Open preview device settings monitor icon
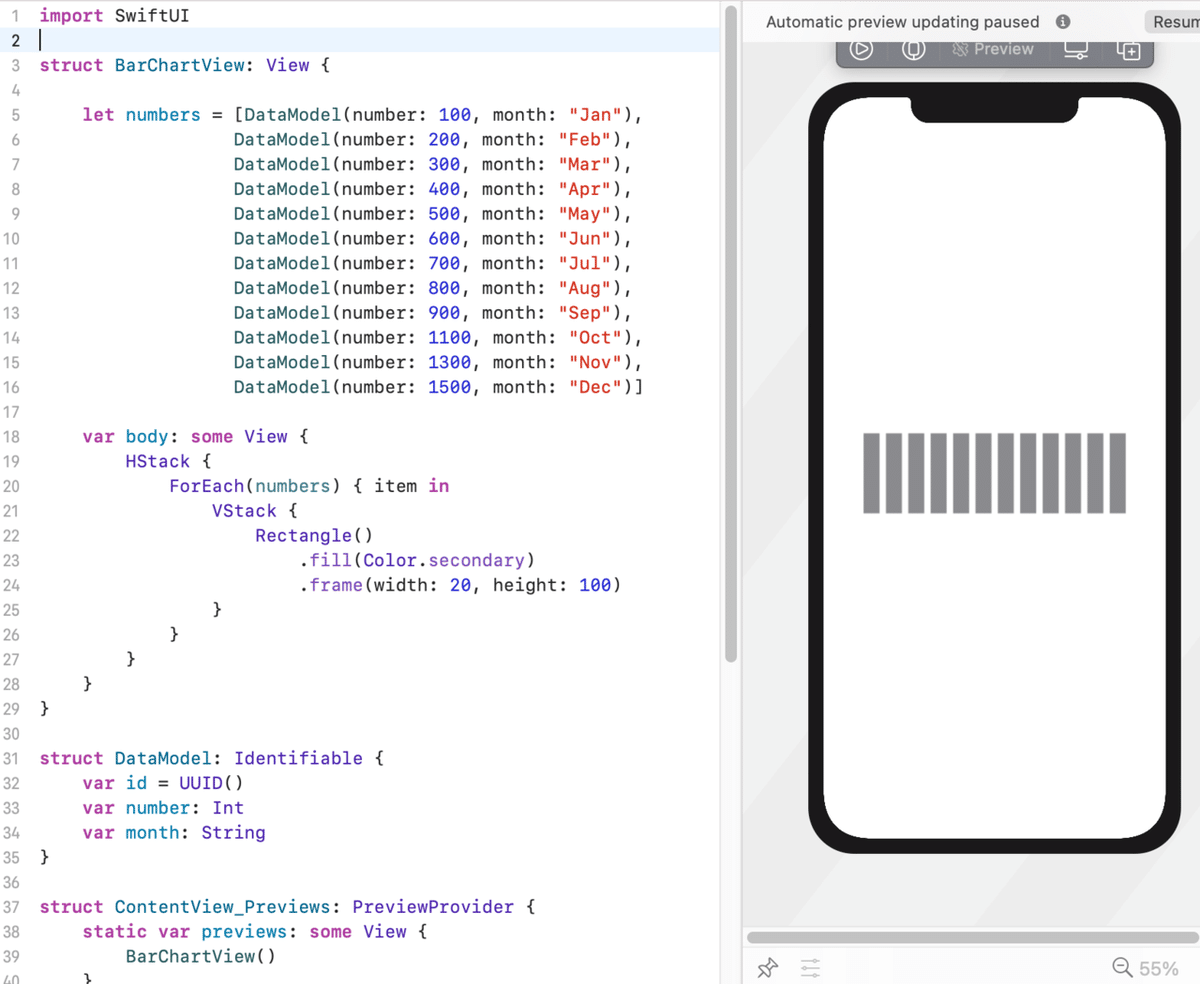Viewport: 1200px width, 984px height. 1076,49
